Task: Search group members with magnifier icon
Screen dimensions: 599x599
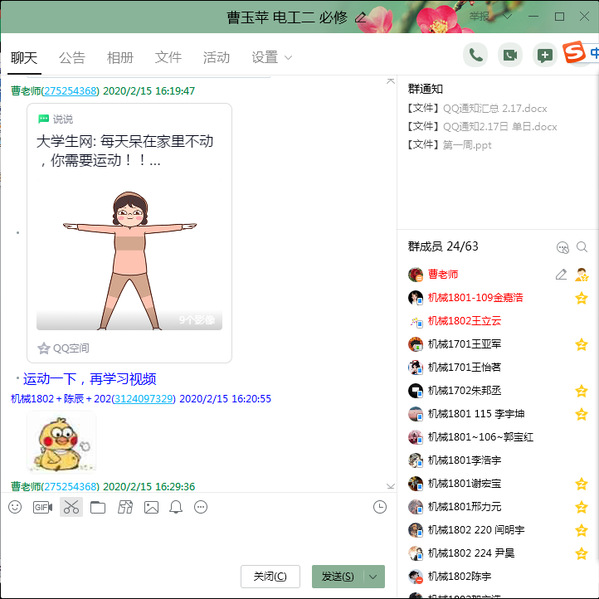Action: click(x=582, y=247)
